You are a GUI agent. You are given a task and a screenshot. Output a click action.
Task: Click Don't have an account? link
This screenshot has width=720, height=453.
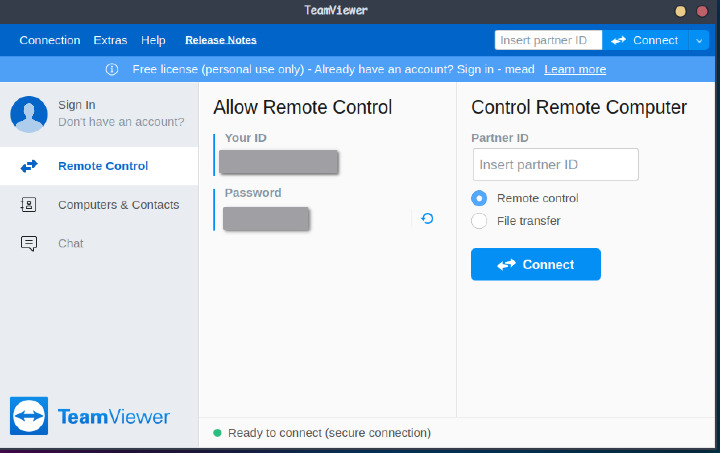coord(121,122)
